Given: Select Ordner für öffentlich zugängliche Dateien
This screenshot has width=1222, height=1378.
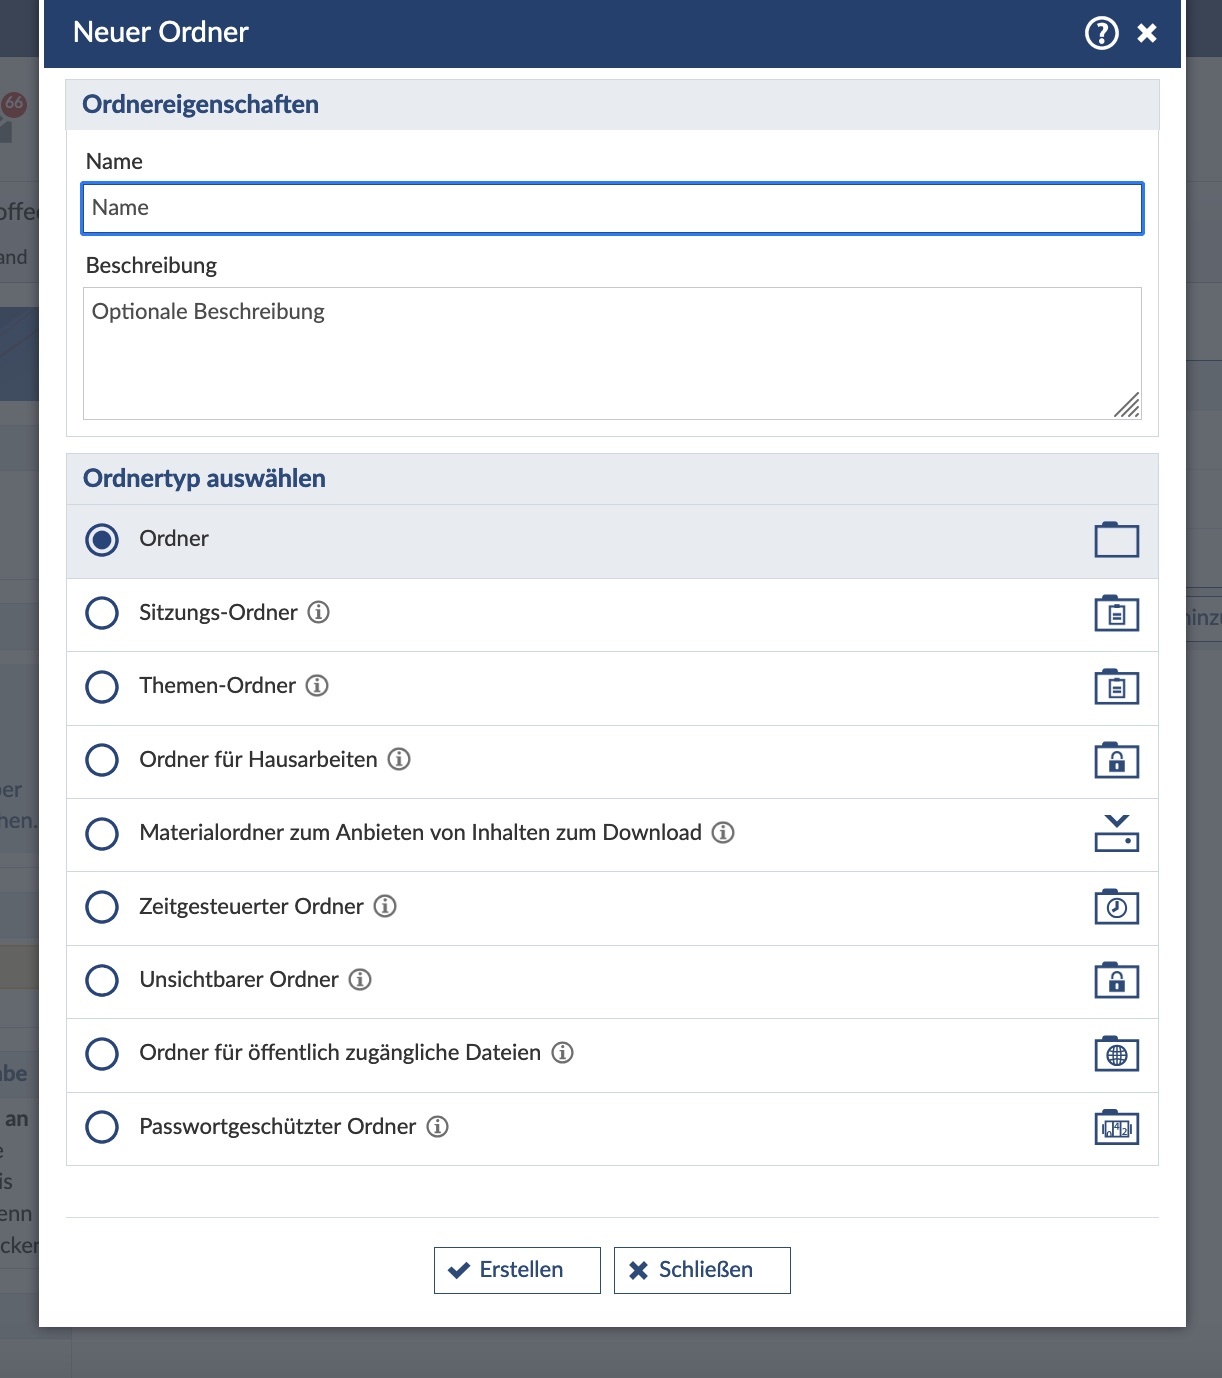Looking at the screenshot, I should click(102, 1053).
